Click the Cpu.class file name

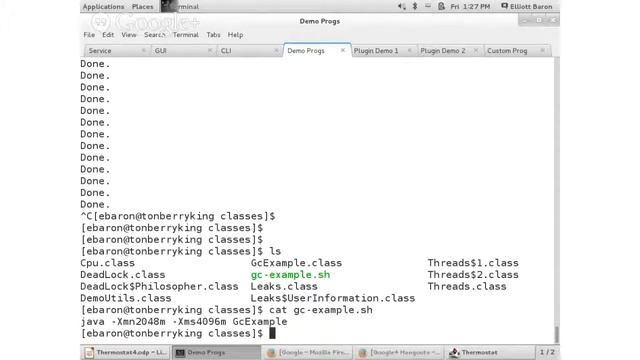tap(107, 263)
